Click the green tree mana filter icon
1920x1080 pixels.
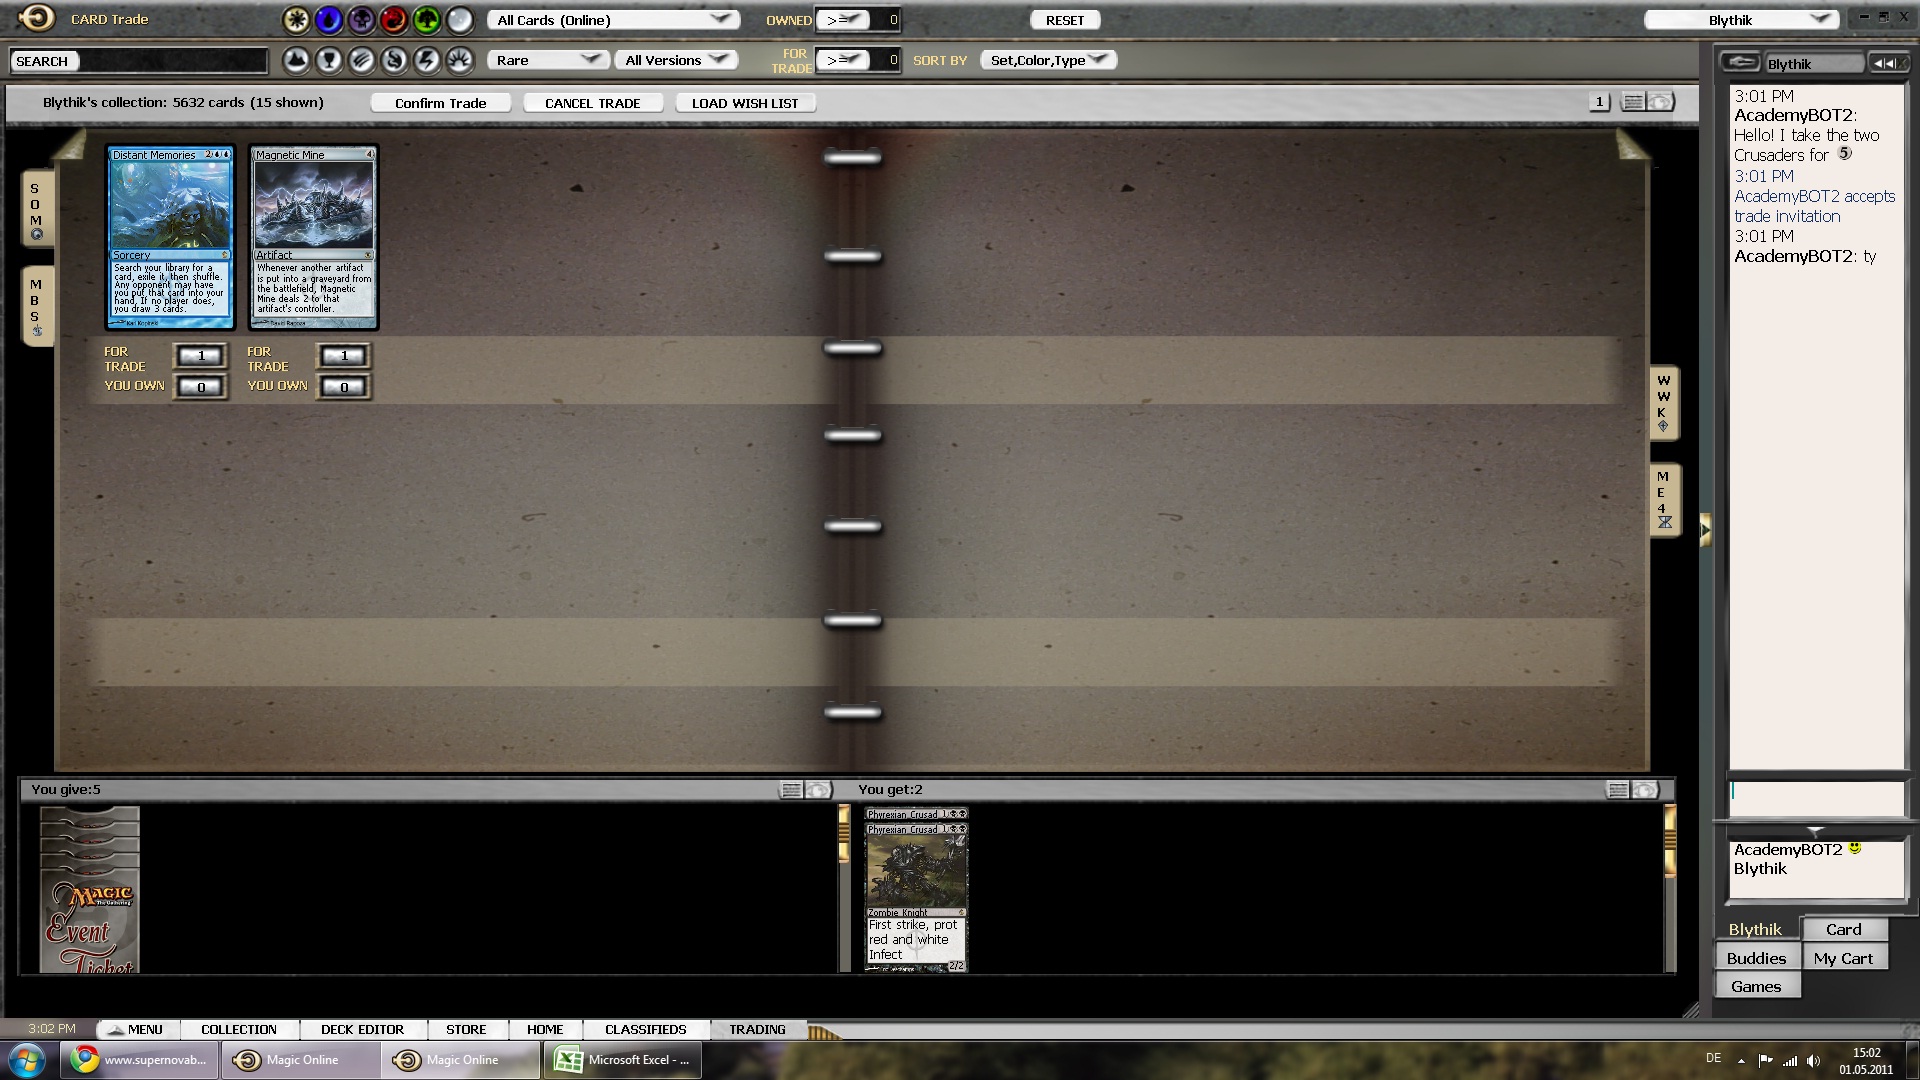click(x=427, y=19)
